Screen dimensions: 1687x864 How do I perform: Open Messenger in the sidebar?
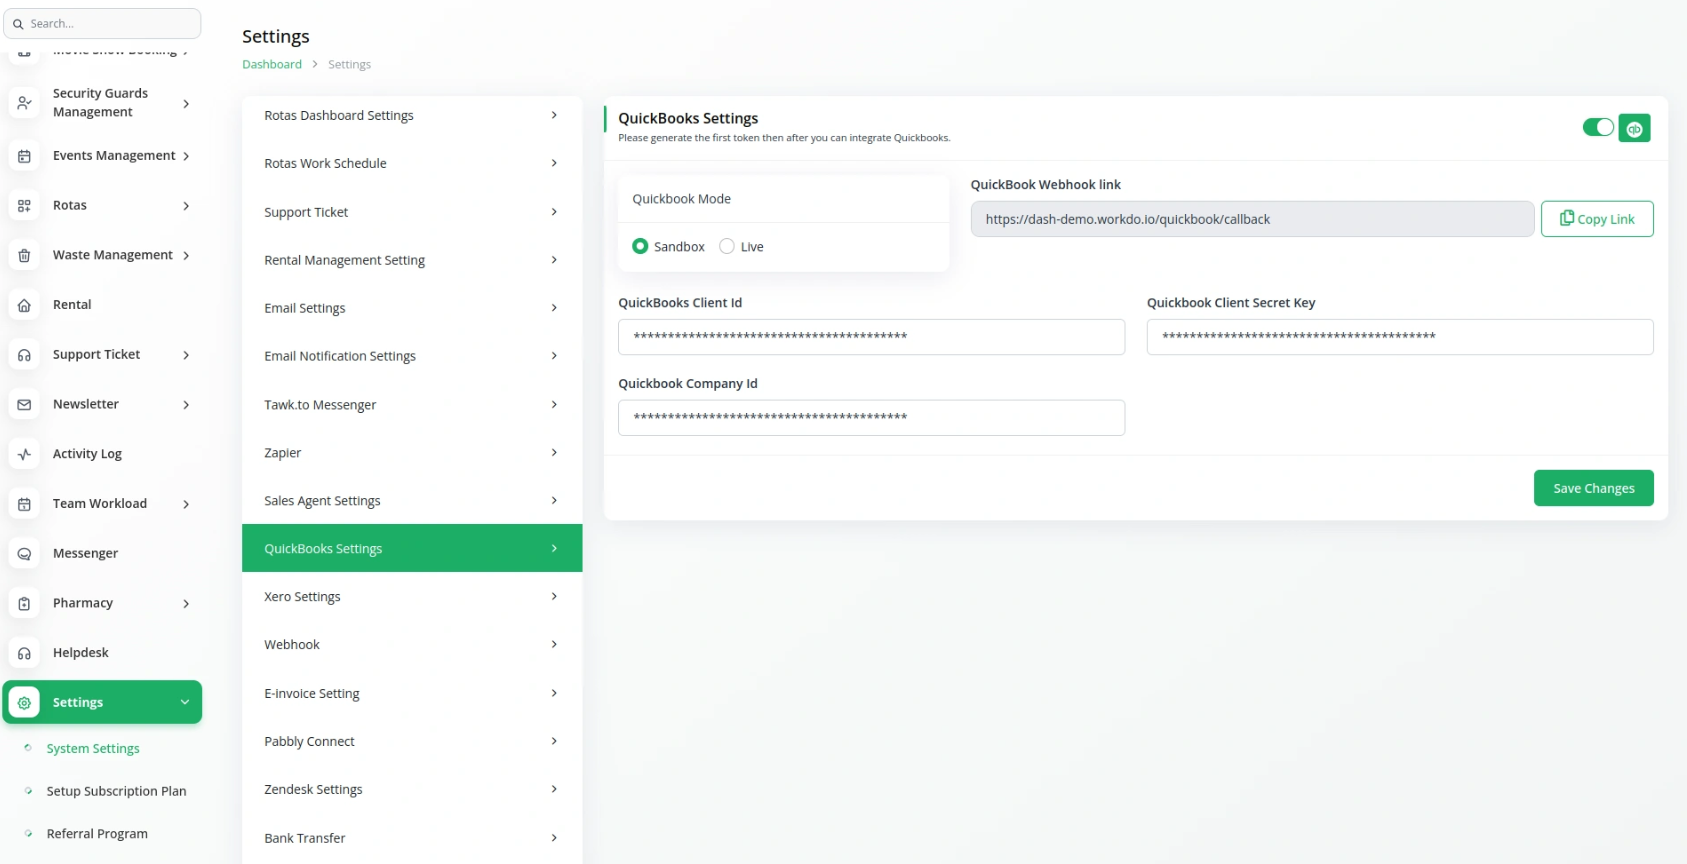[85, 553]
